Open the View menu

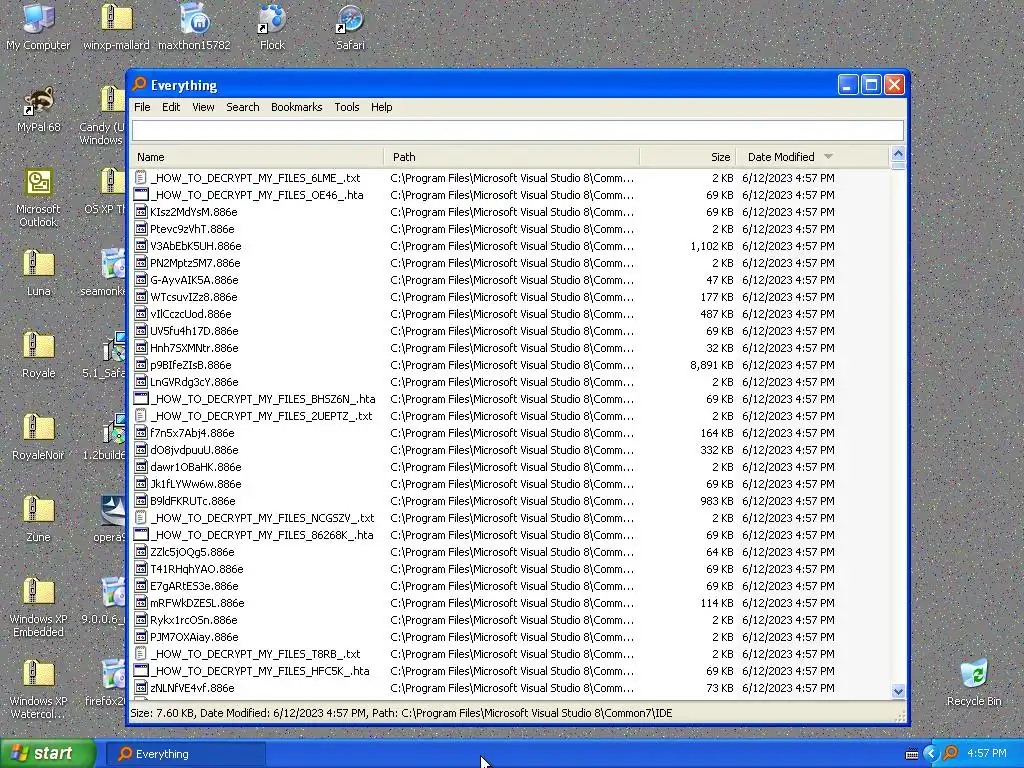tap(203, 107)
